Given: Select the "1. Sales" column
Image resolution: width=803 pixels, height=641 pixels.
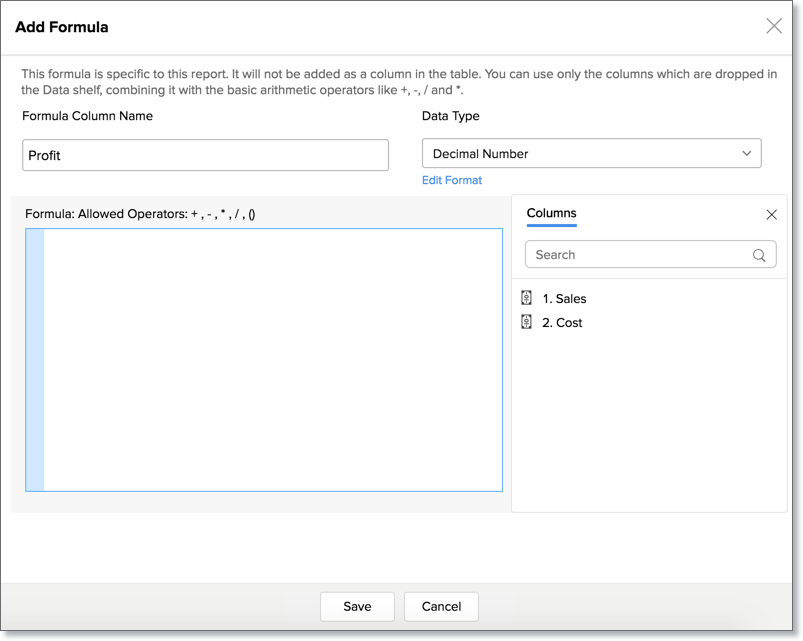Looking at the screenshot, I should coord(564,297).
